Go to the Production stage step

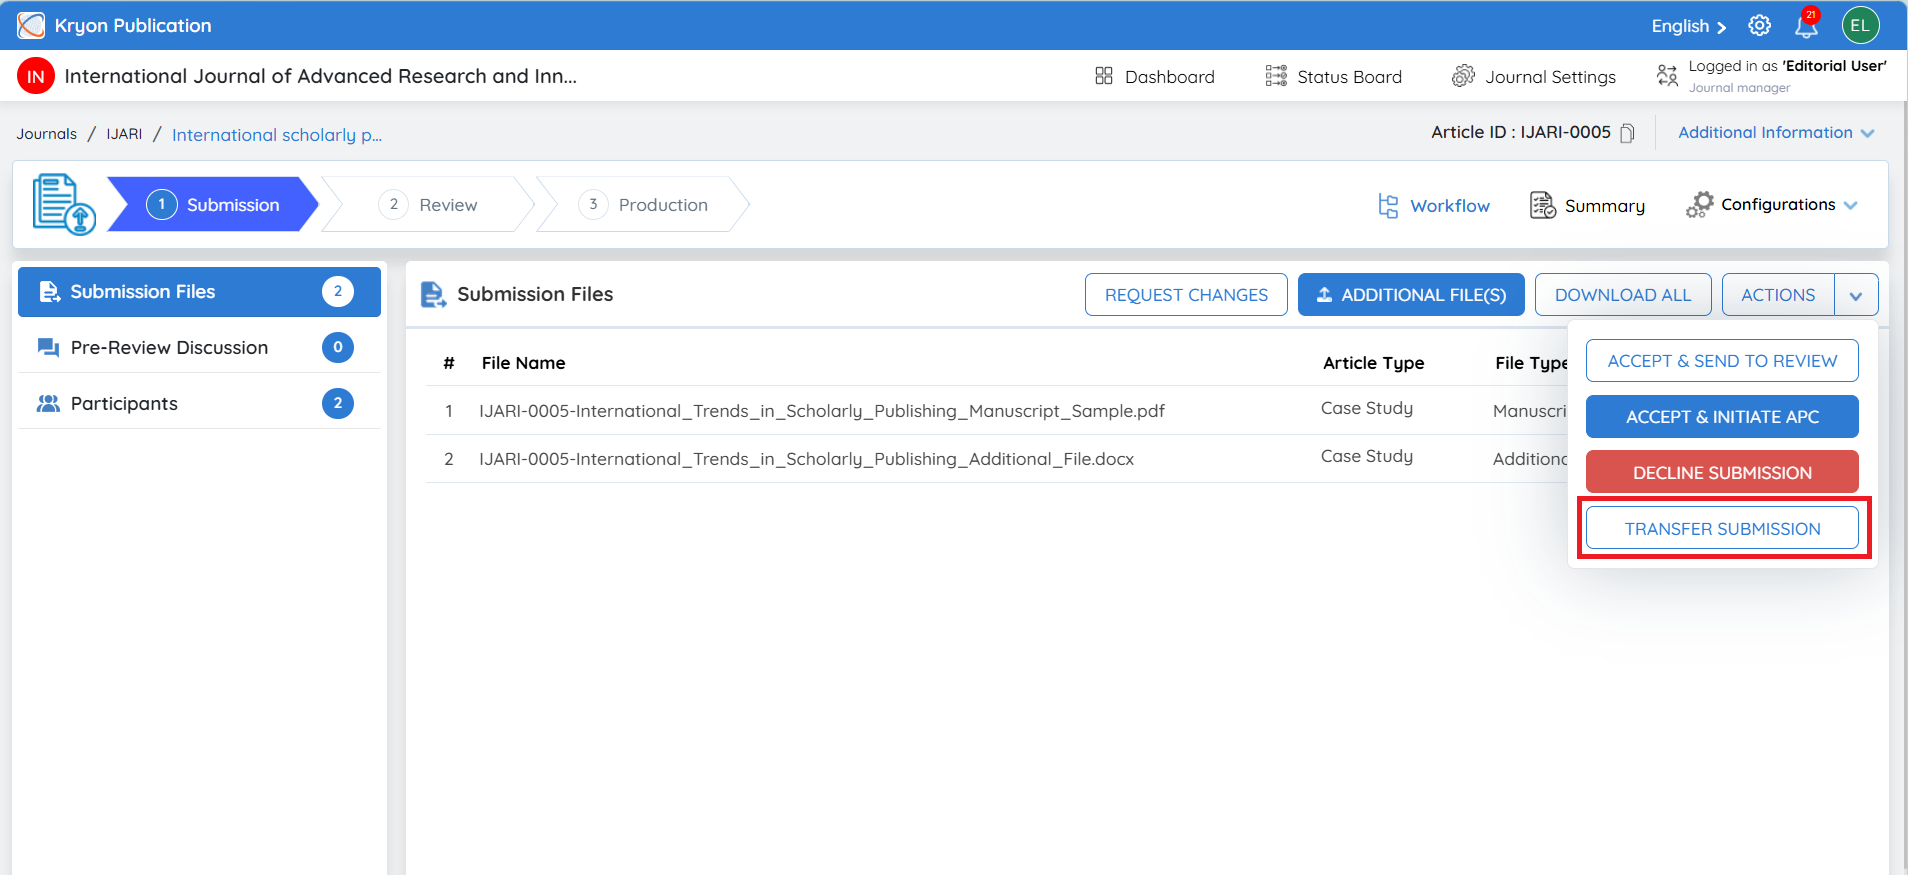tap(643, 204)
